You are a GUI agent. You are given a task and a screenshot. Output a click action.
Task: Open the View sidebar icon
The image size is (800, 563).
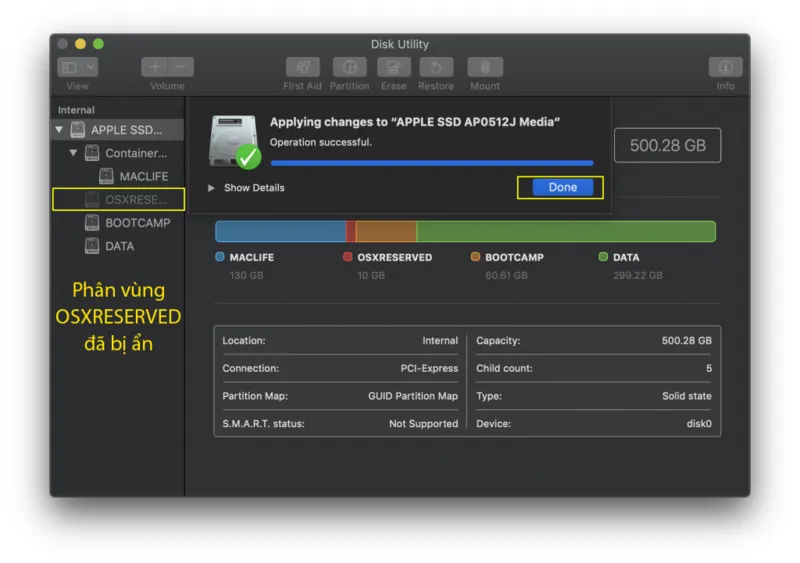tap(69, 67)
